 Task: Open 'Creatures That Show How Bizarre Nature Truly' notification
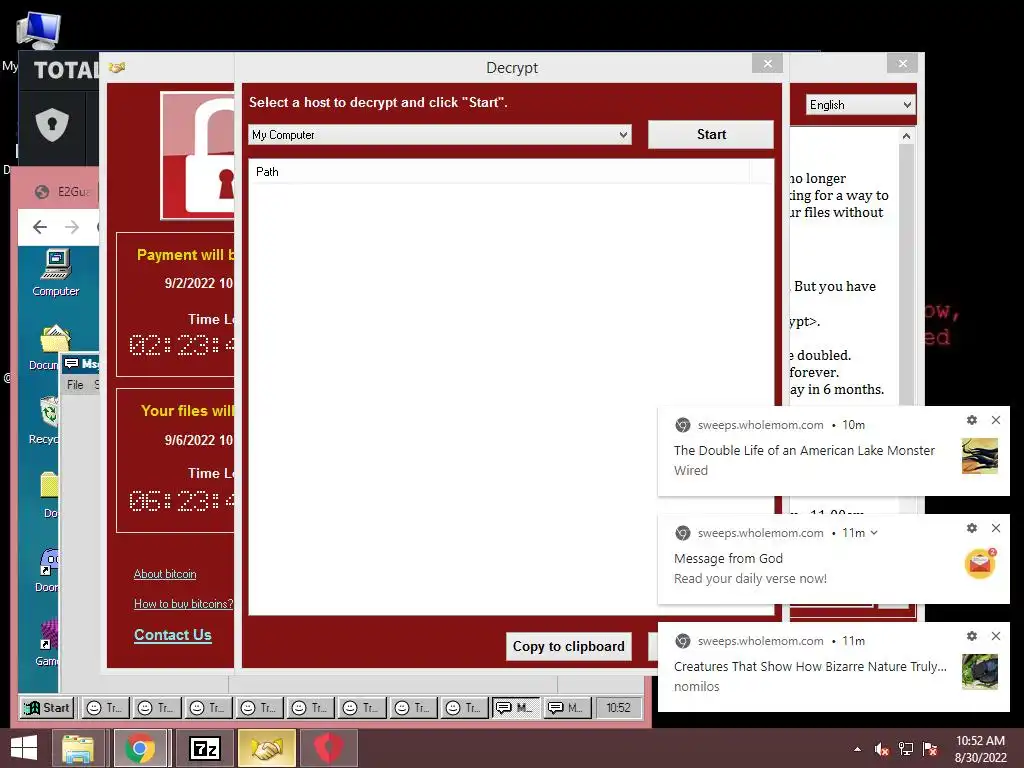point(810,666)
